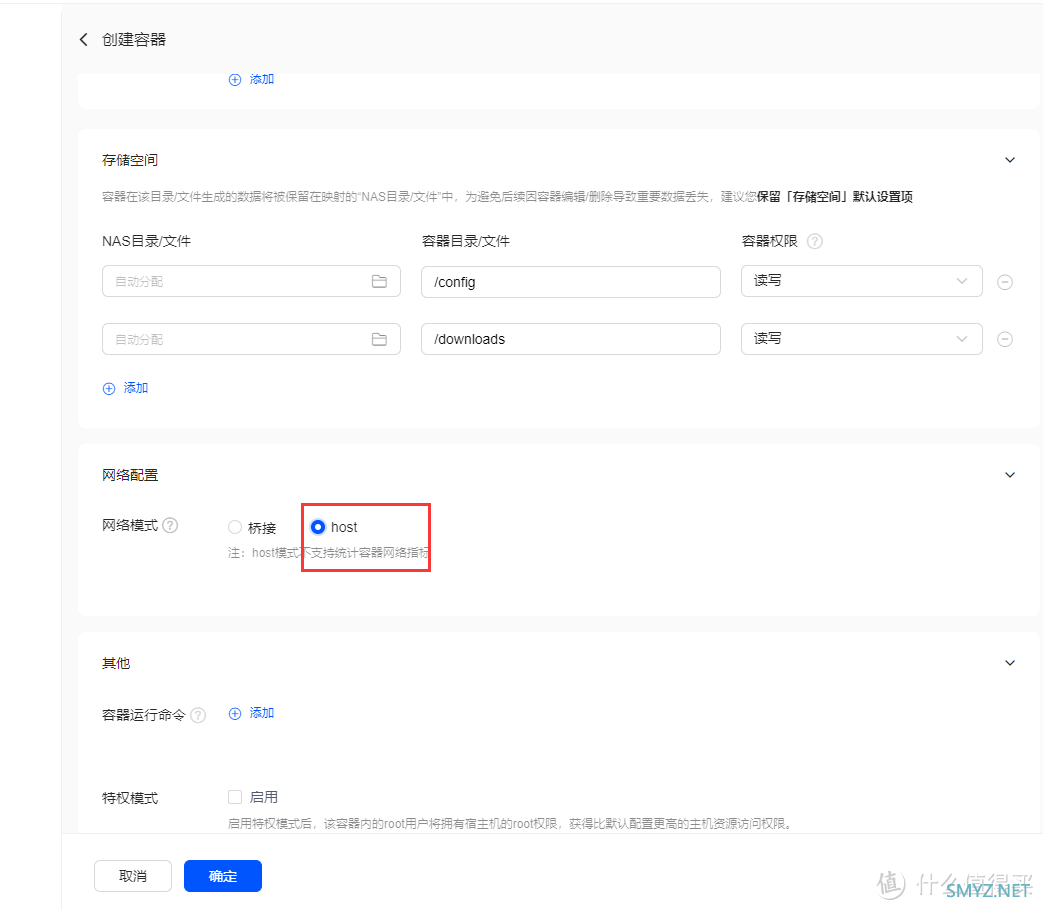Open the 读写 dropdown for the /config row
Viewport: 1043px width, 910px height.
(861, 281)
